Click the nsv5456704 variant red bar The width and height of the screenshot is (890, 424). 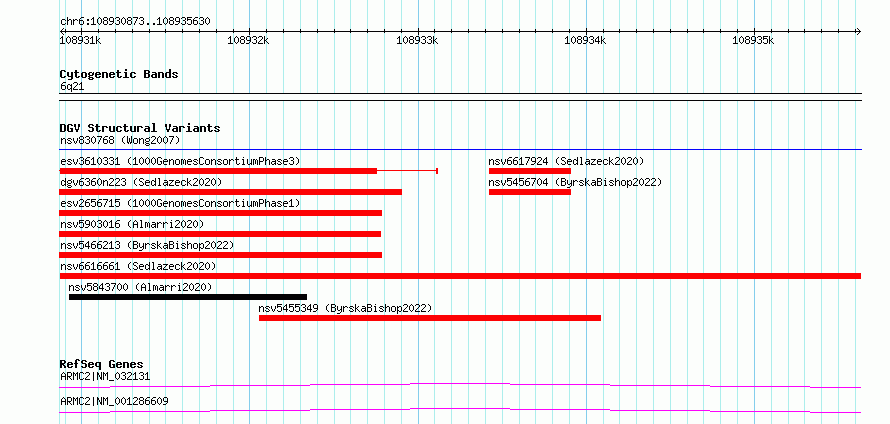[530, 192]
